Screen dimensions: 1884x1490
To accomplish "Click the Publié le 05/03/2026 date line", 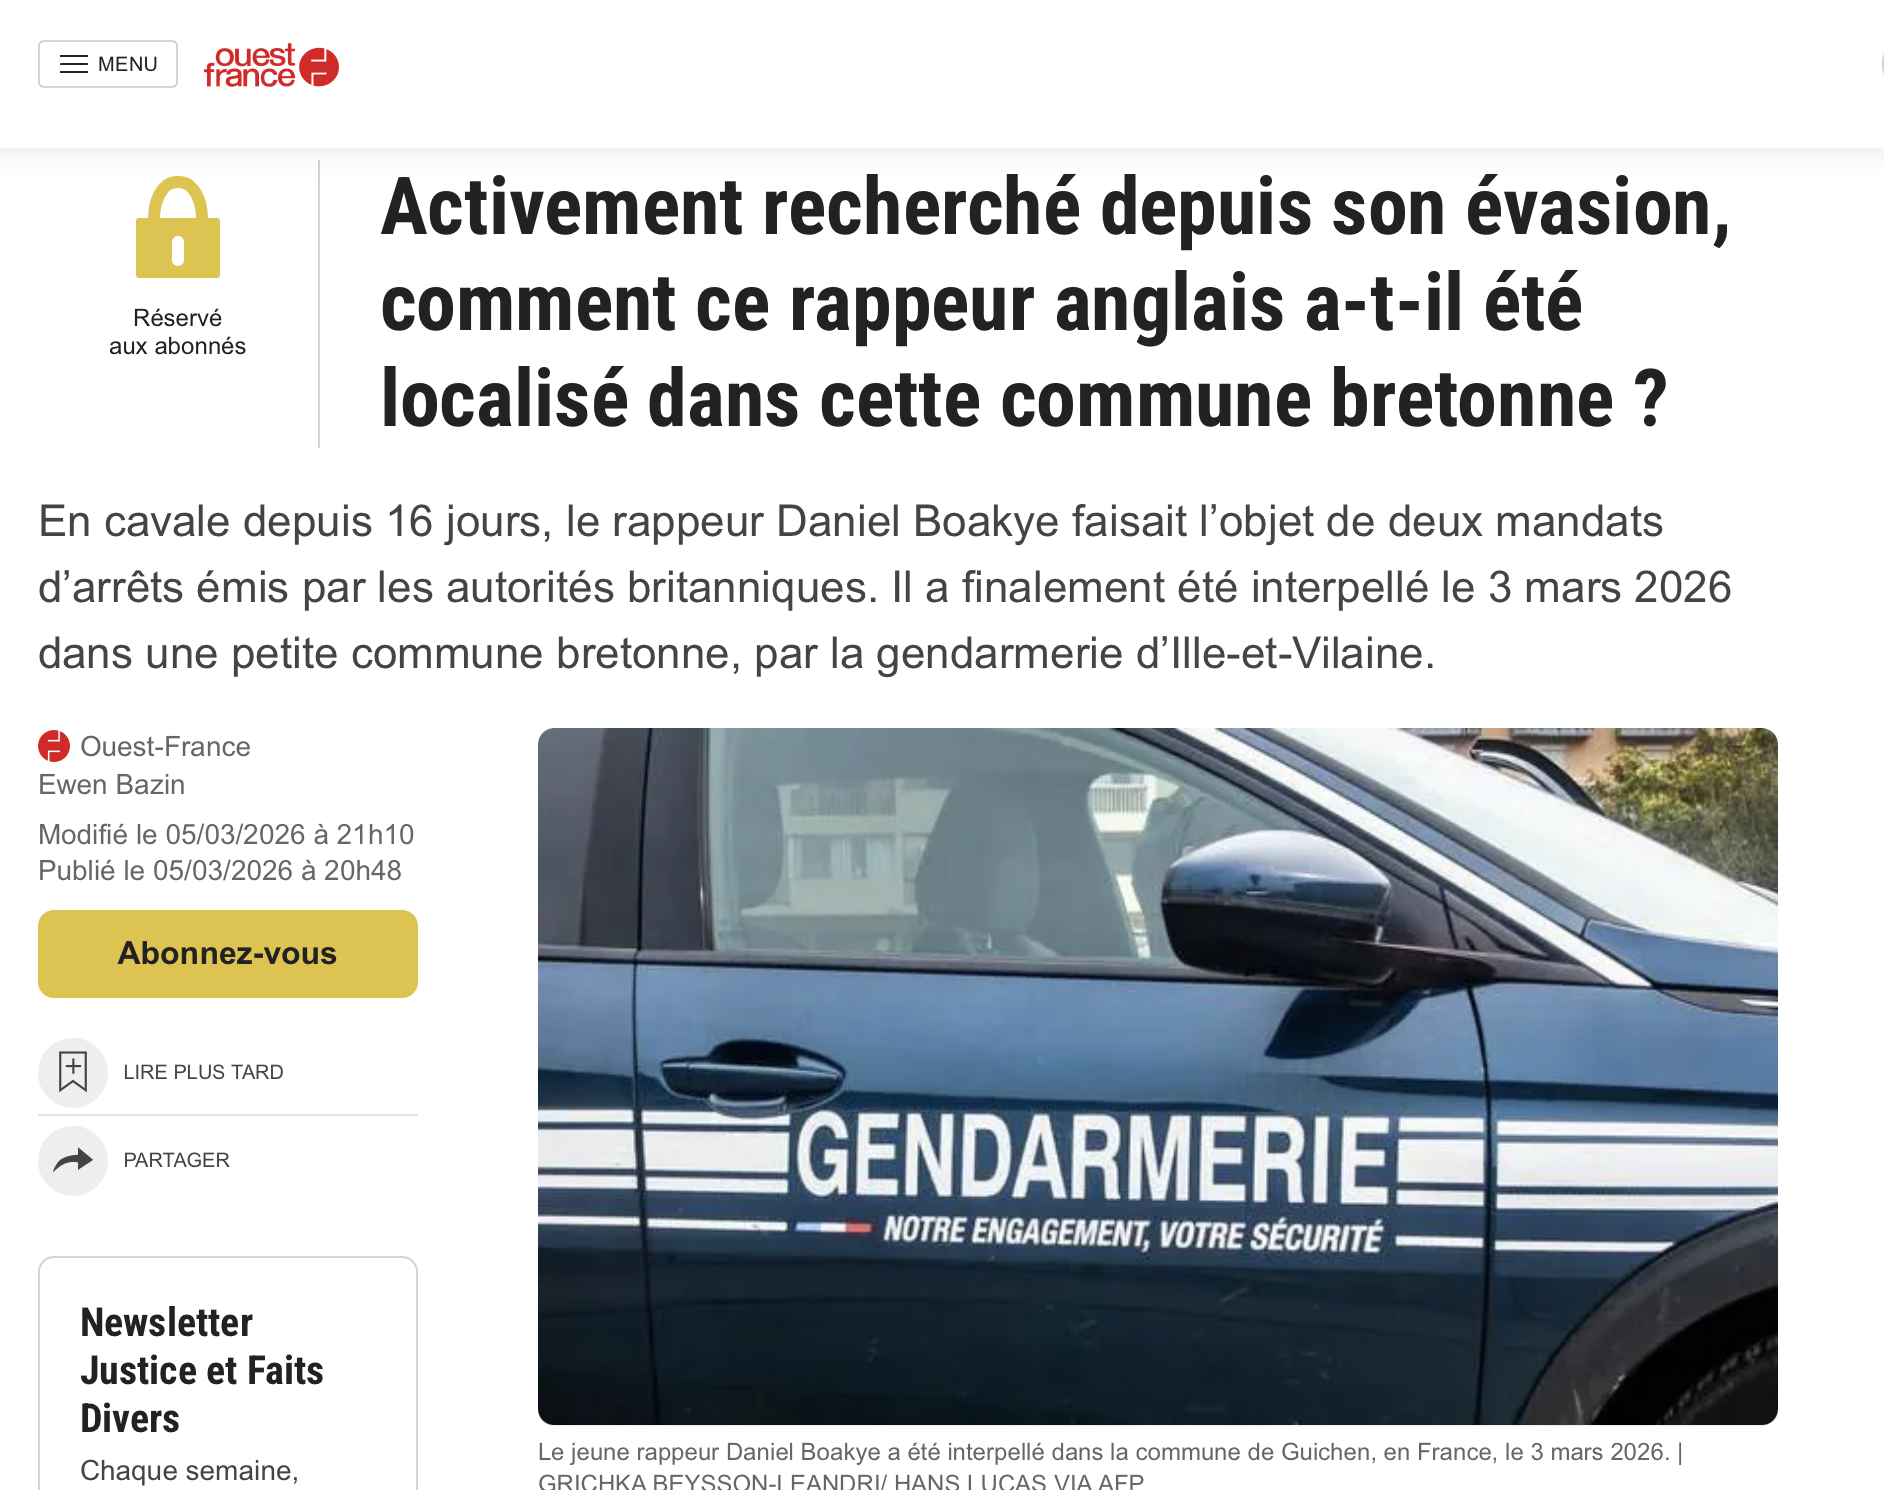I will (x=220, y=870).
